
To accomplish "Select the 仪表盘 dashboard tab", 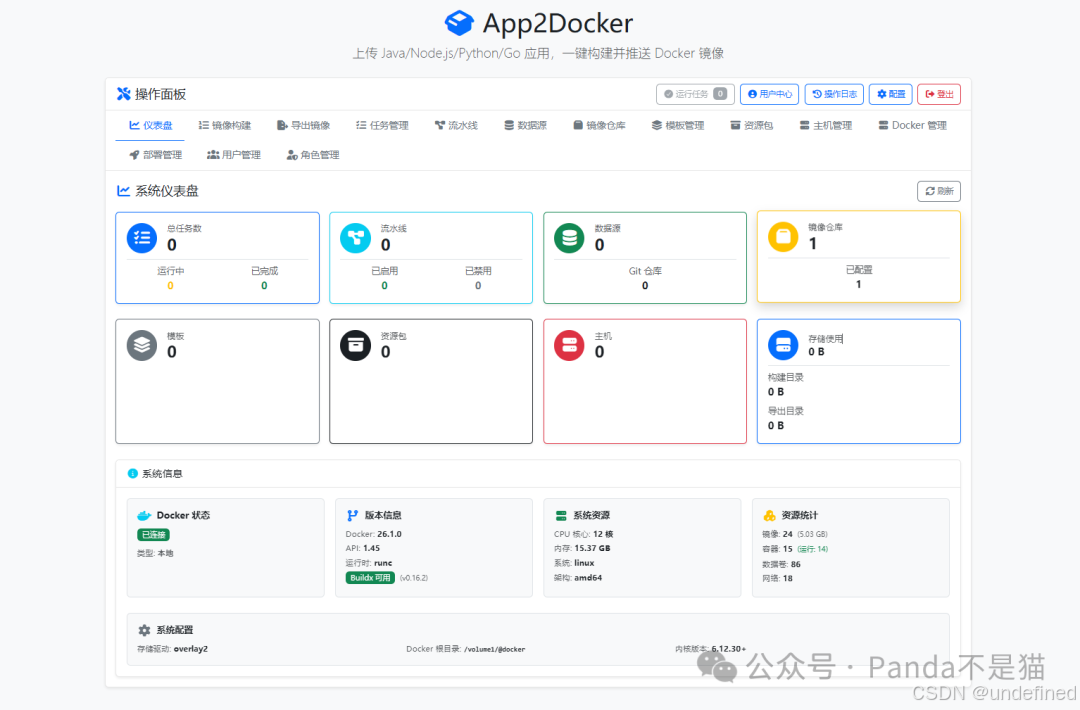I will pos(150,125).
